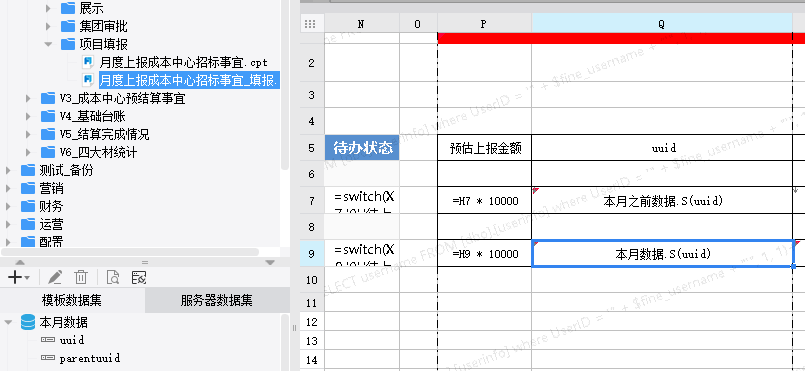The height and width of the screenshot is (371, 805).
Task: Click the uuid field icon
Action: (48, 340)
